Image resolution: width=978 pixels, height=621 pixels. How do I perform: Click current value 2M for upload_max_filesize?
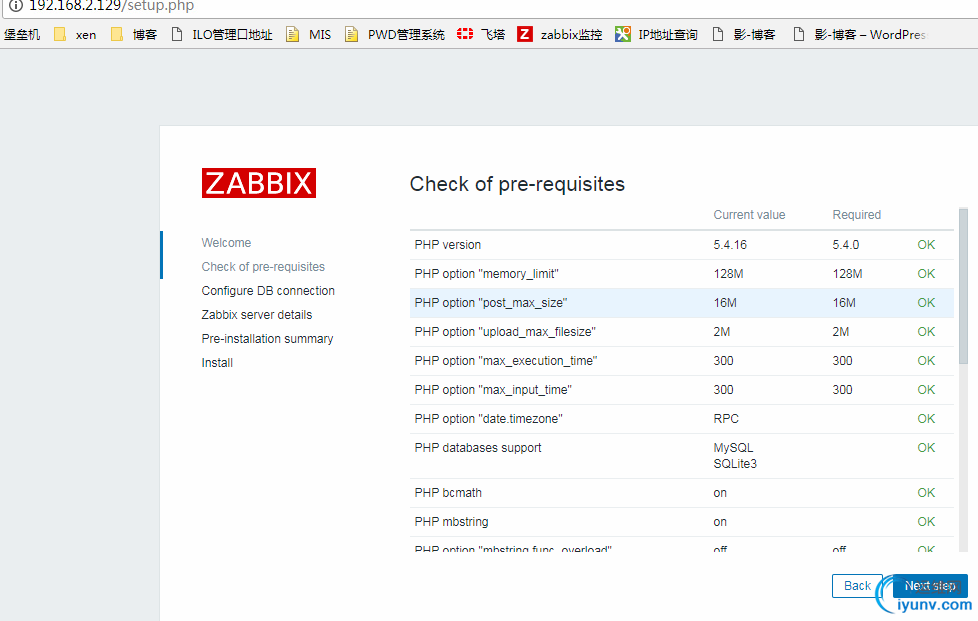coord(722,332)
